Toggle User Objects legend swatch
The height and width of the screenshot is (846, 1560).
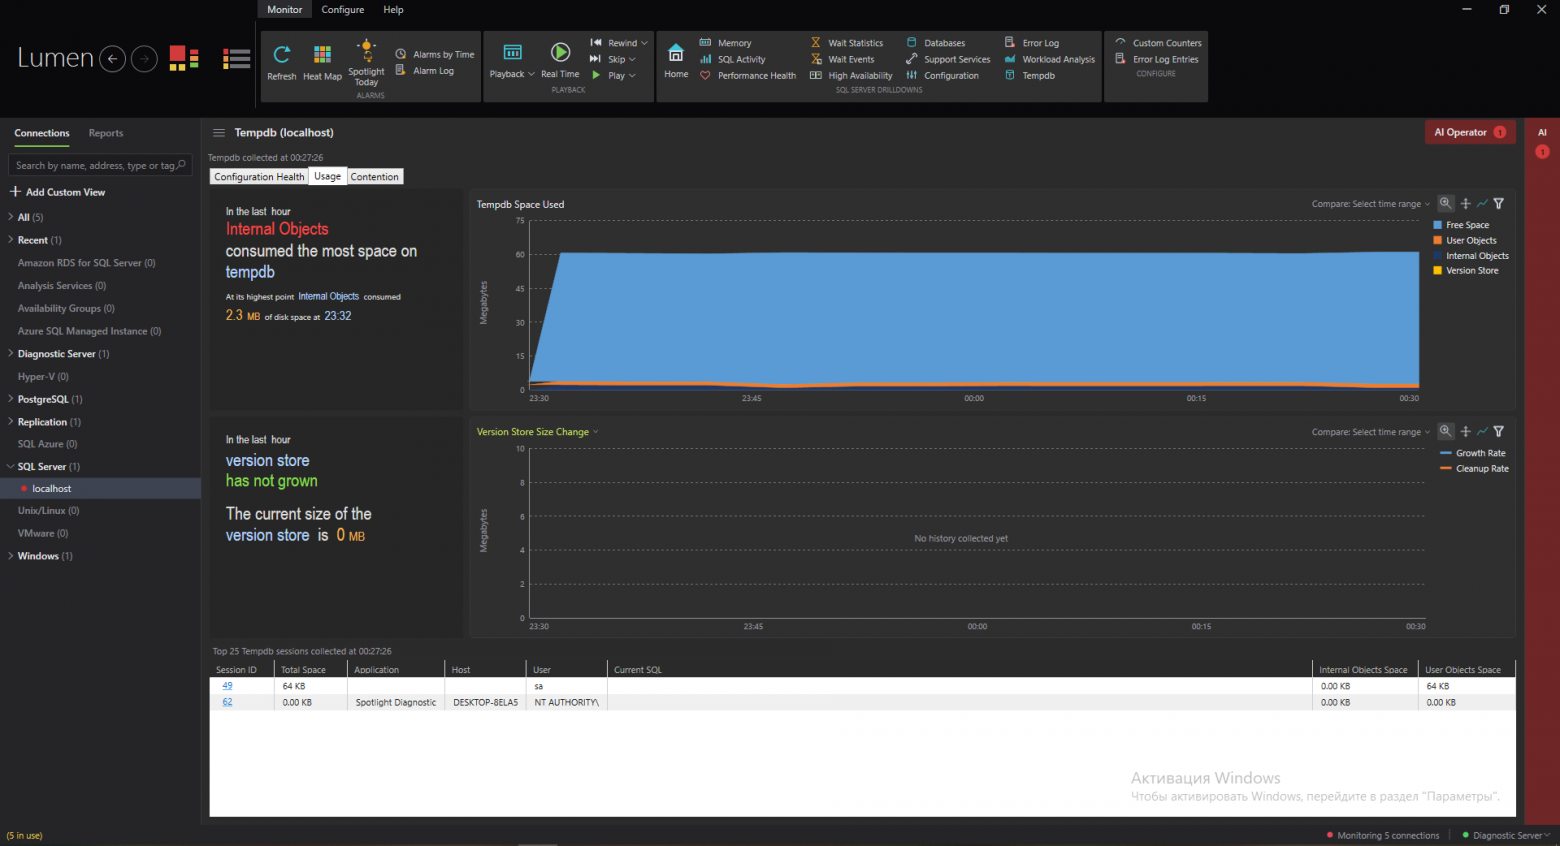(x=1437, y=240)
